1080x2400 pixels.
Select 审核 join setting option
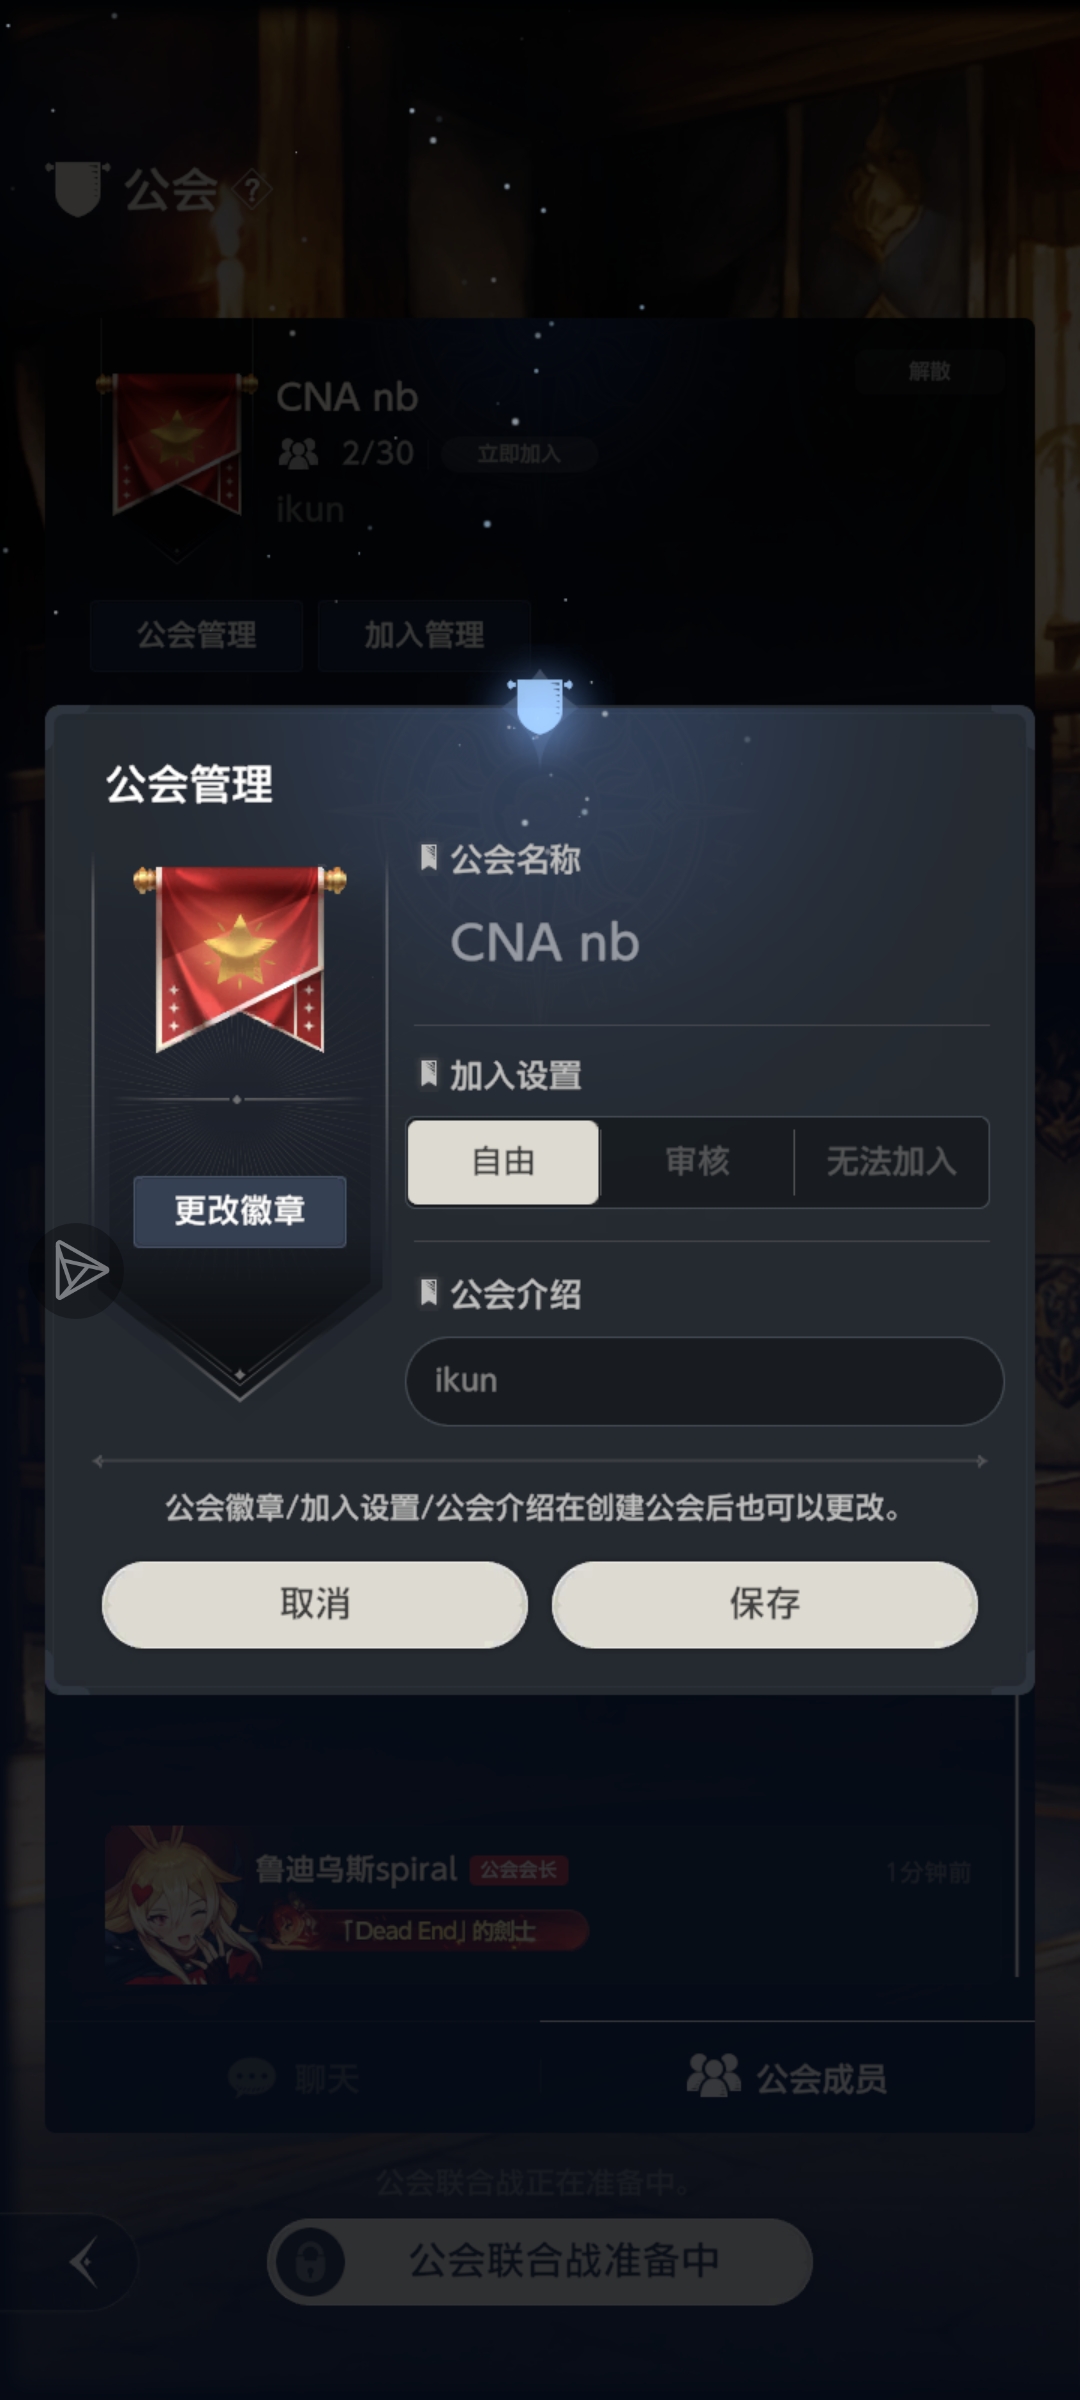(x=697, y=1162)
